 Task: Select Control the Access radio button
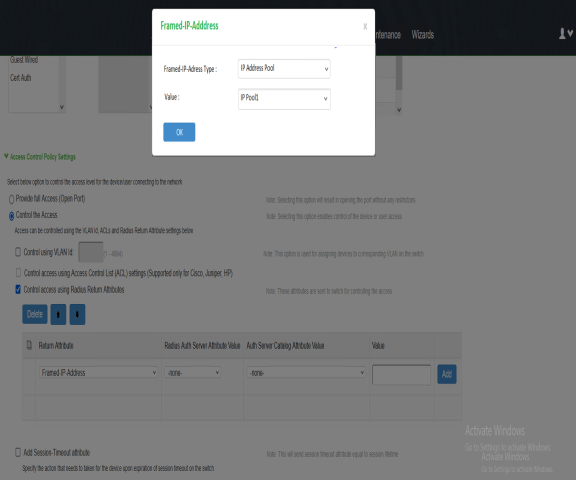(x=11, y=216)
